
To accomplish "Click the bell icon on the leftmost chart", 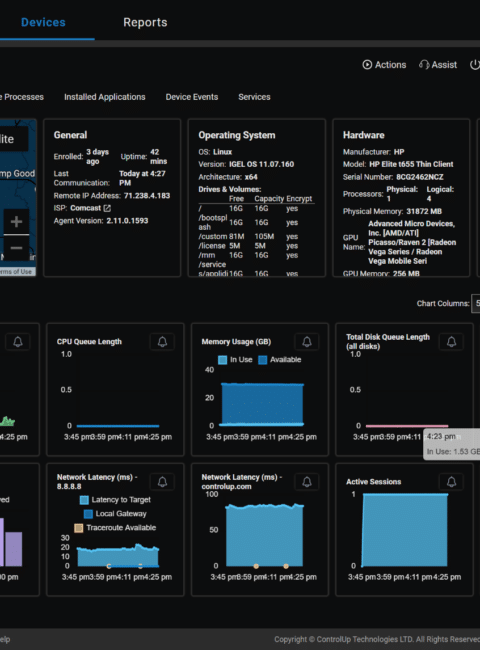I will pos(17,342).
